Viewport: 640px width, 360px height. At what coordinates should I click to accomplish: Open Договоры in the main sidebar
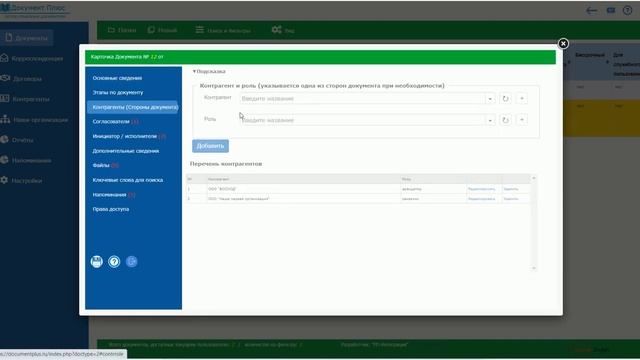pyautogui.click(x=21, y=78)
